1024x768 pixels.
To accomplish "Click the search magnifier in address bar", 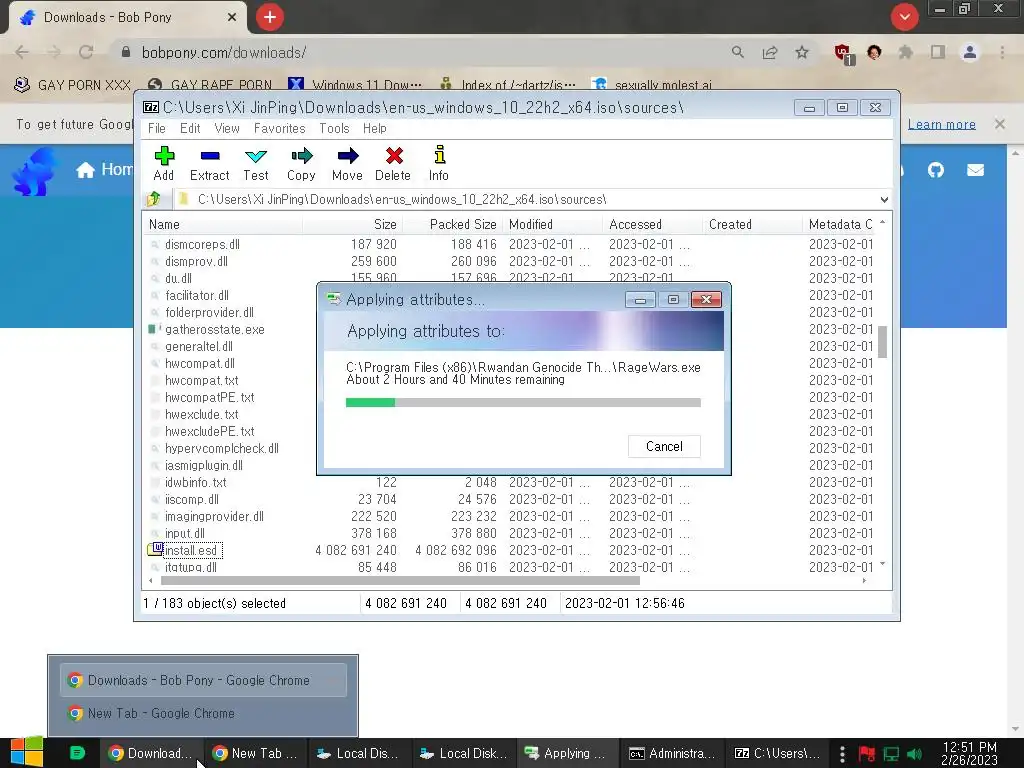I will coord(738,52).
